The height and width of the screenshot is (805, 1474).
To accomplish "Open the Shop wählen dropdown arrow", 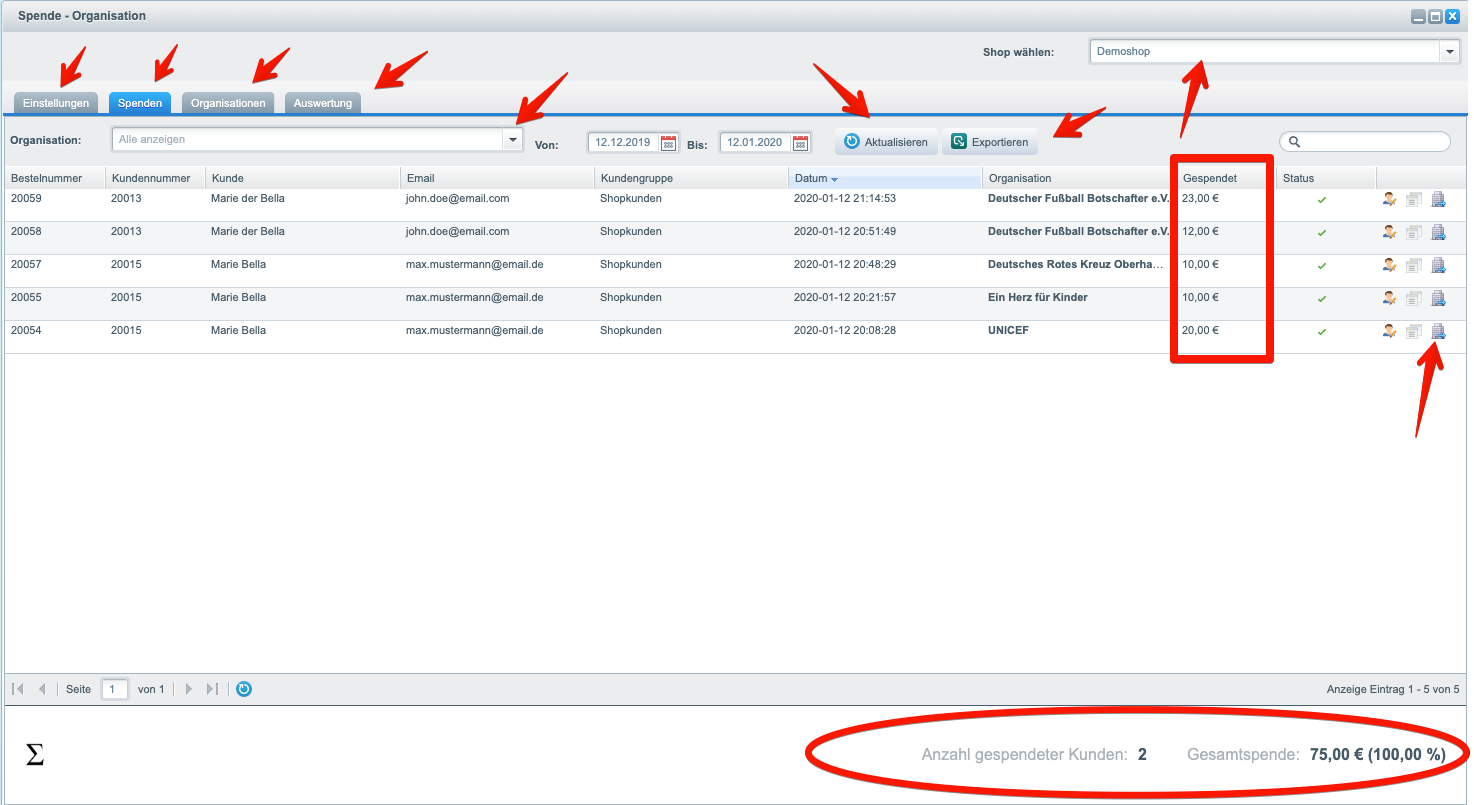I will point(1450,51).
